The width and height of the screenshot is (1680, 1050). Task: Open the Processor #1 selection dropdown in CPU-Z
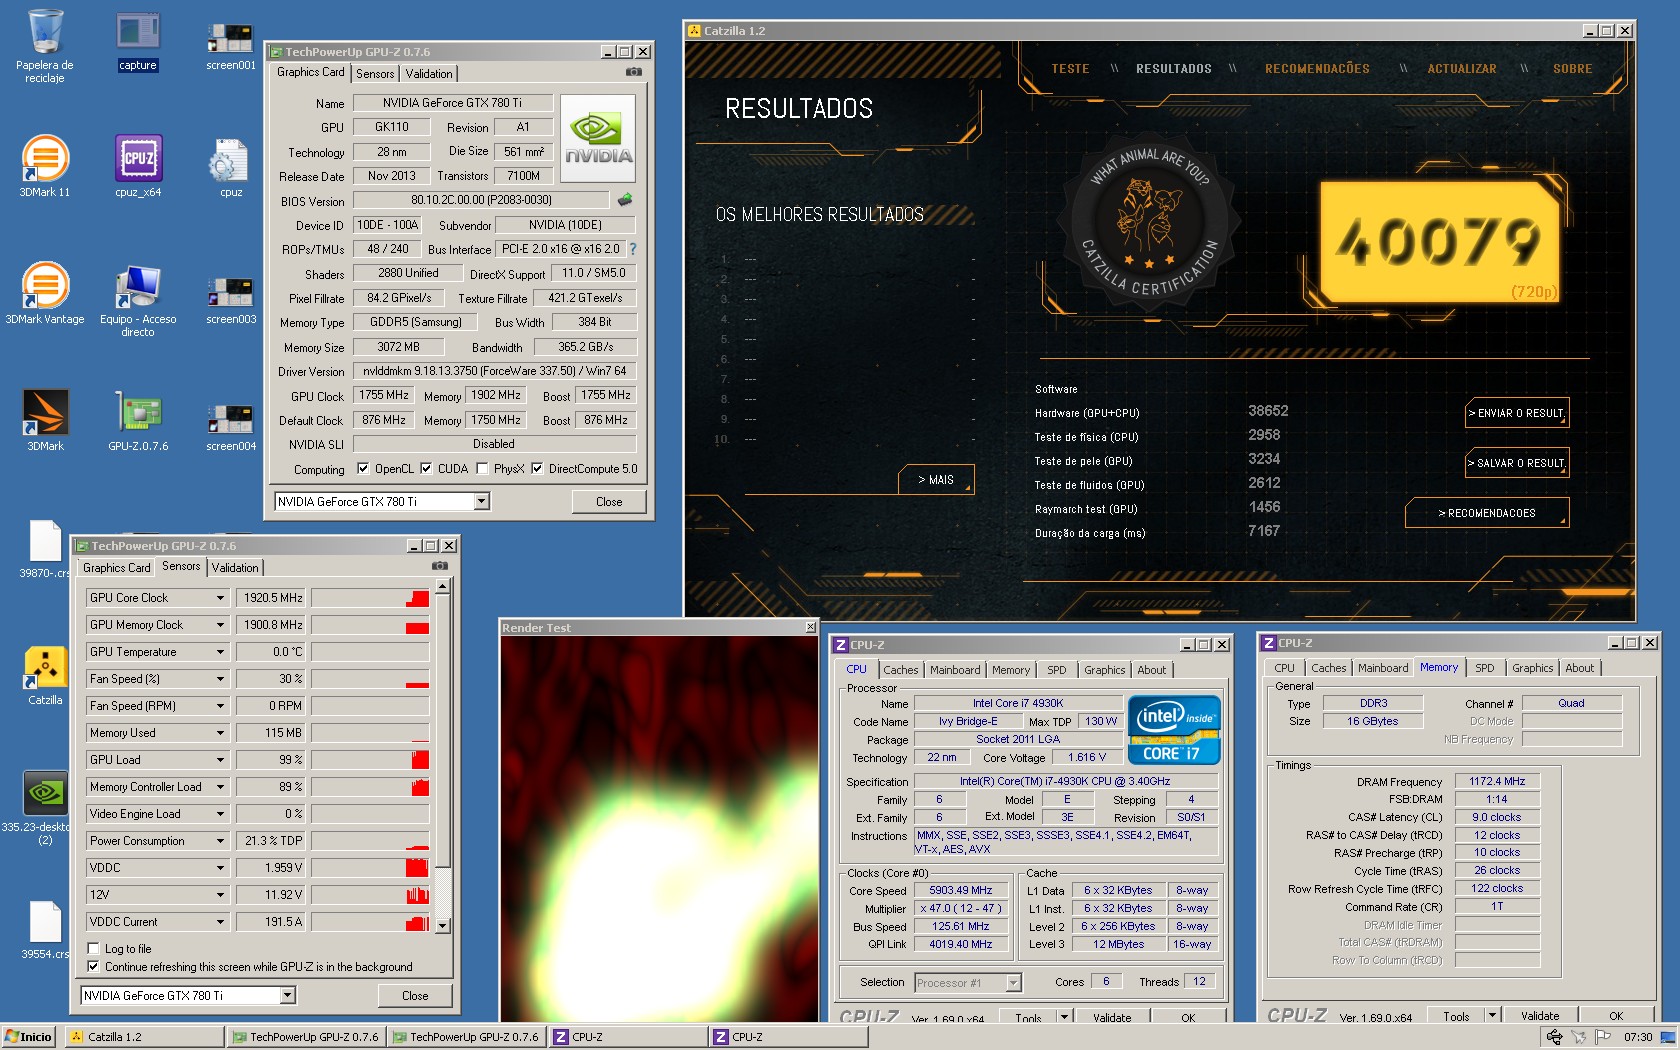(1013, 983)
